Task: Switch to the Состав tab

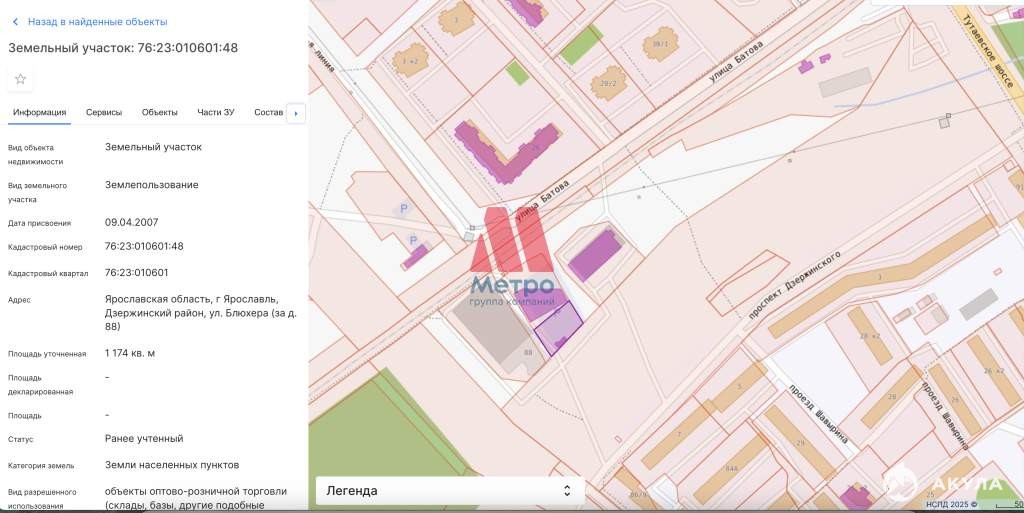Action: (x=269, y=112)
